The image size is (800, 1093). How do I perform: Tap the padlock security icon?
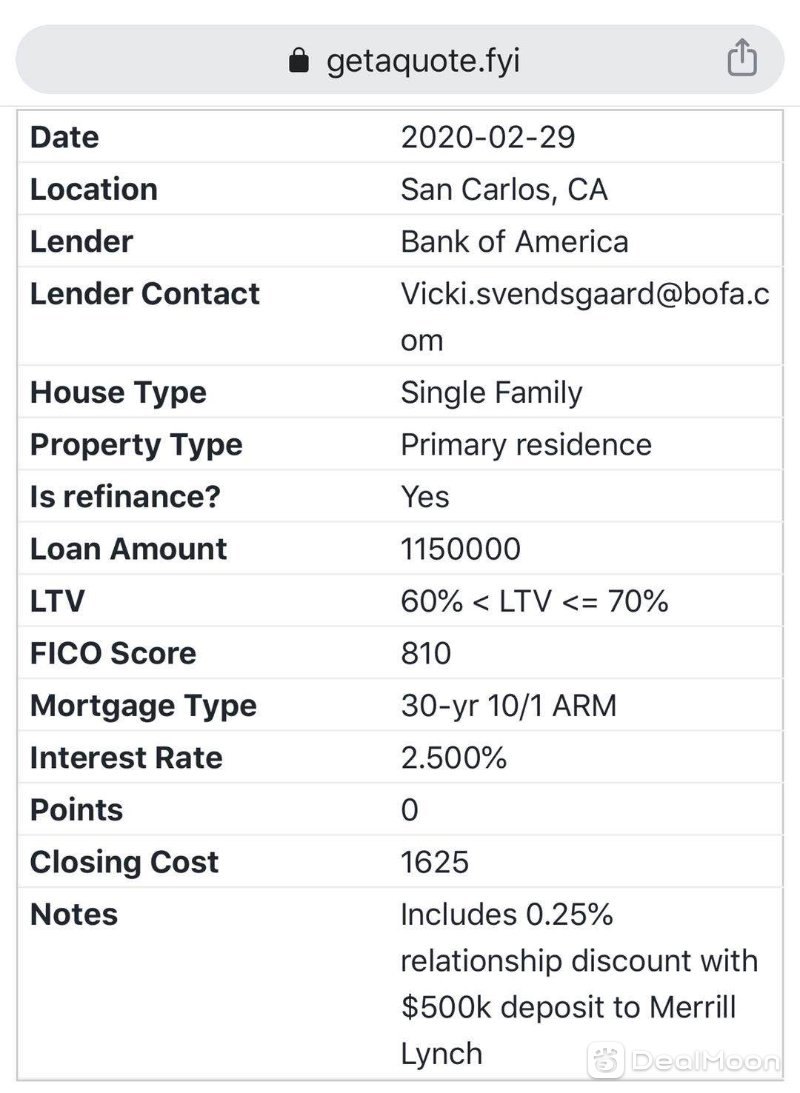pos(299,61)
